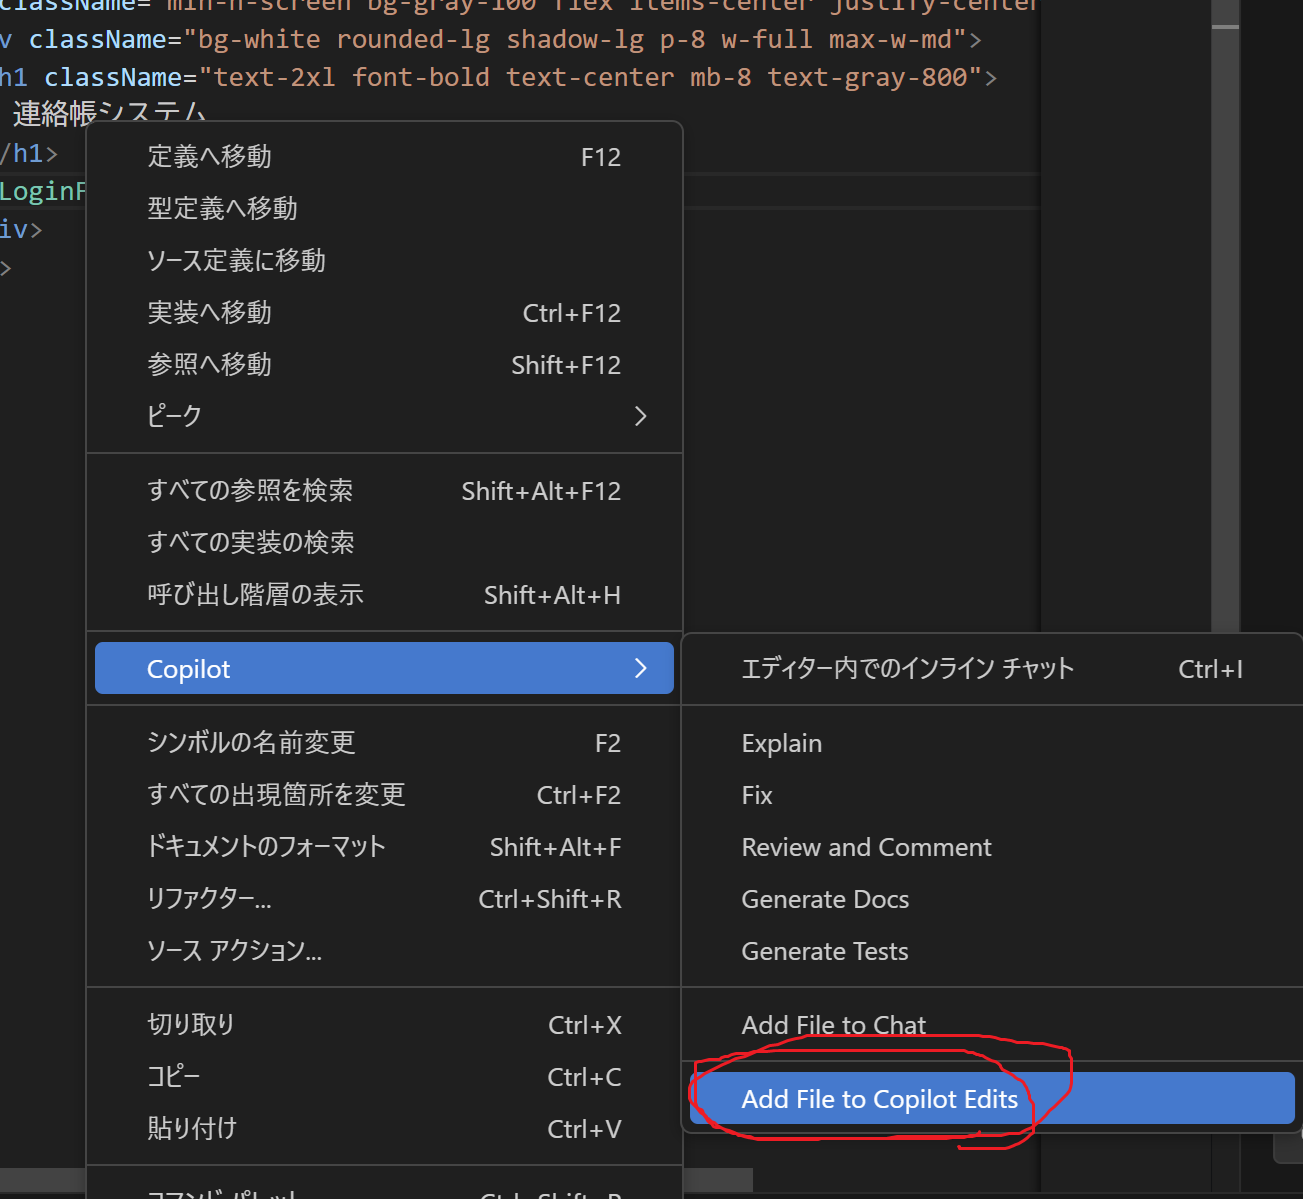Open the Copilot submenu entry
Image resolution: width=1303 pixels, height=1199 pixels.
click(x=384, y=669)
